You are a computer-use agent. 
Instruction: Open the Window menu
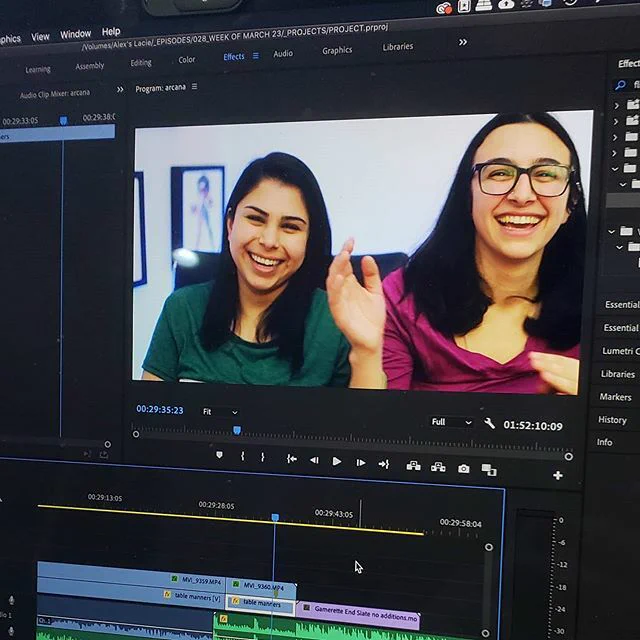(x=76, y=34)
